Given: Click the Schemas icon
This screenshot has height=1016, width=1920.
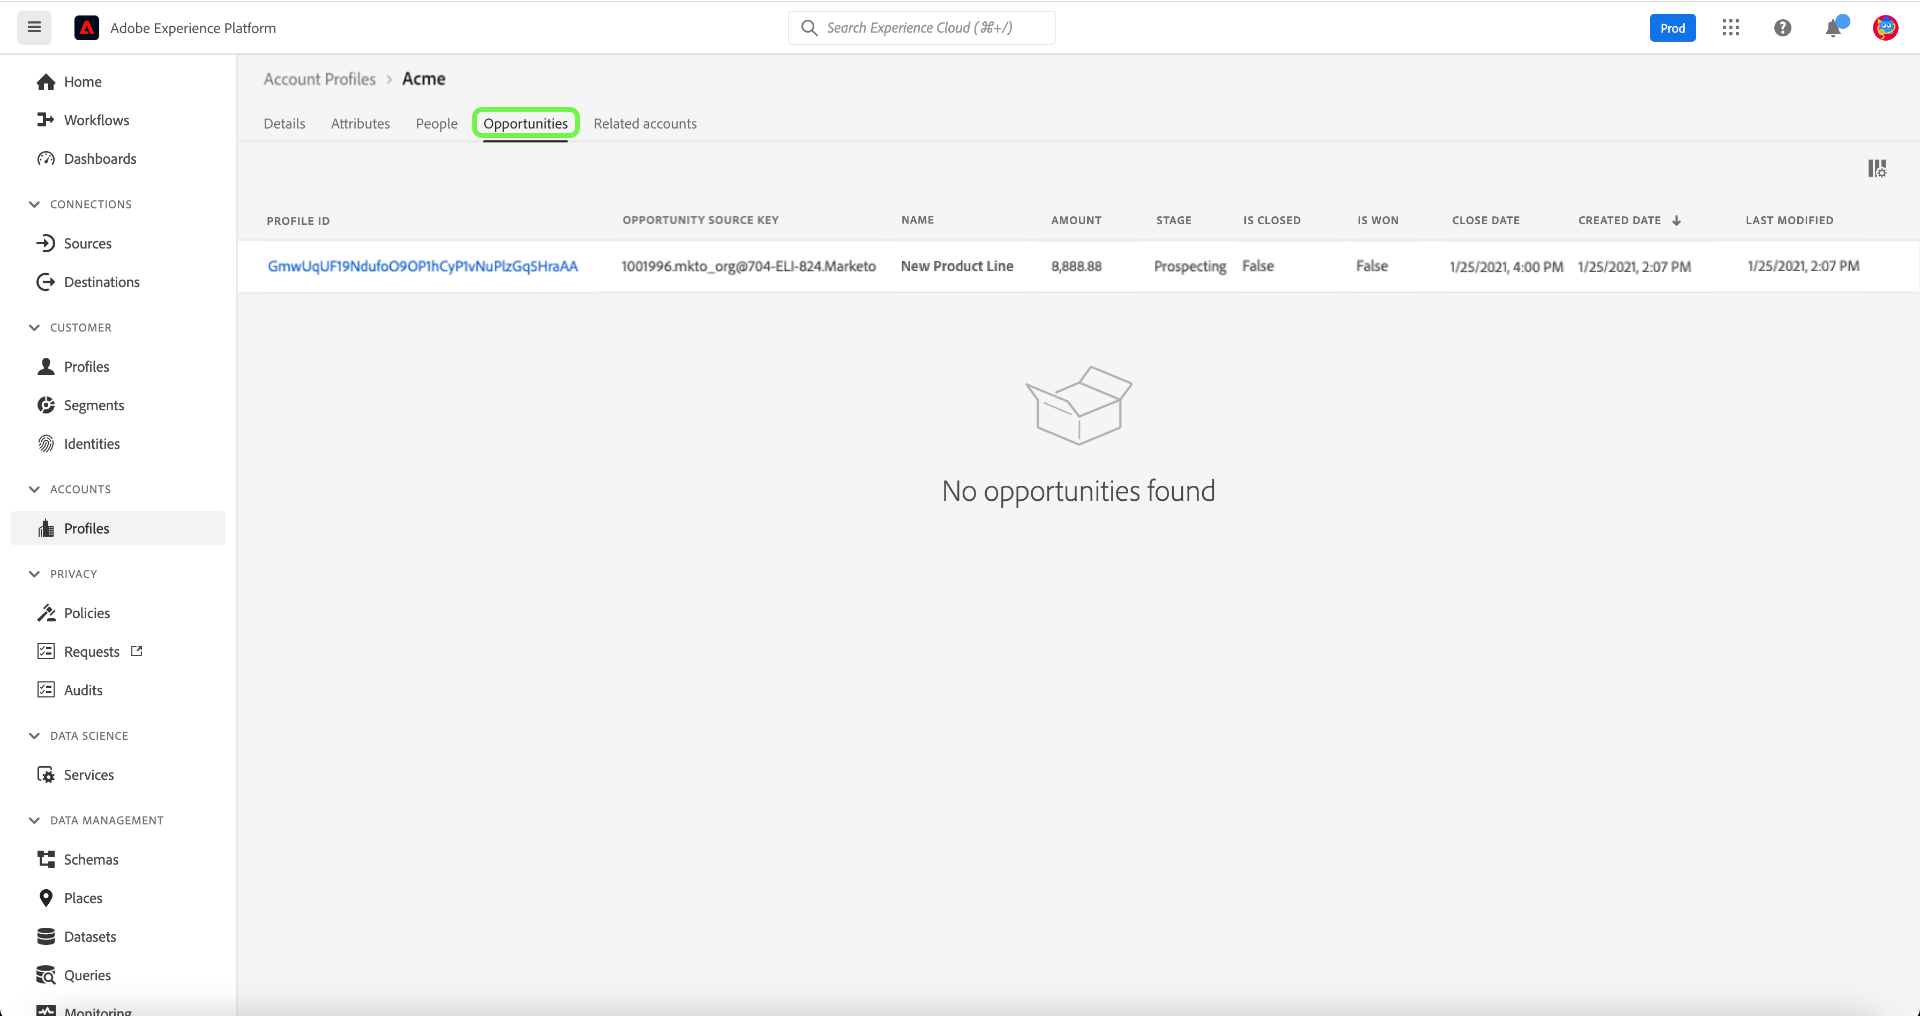Looking at the screenshot, I should [x=46, y=860].
